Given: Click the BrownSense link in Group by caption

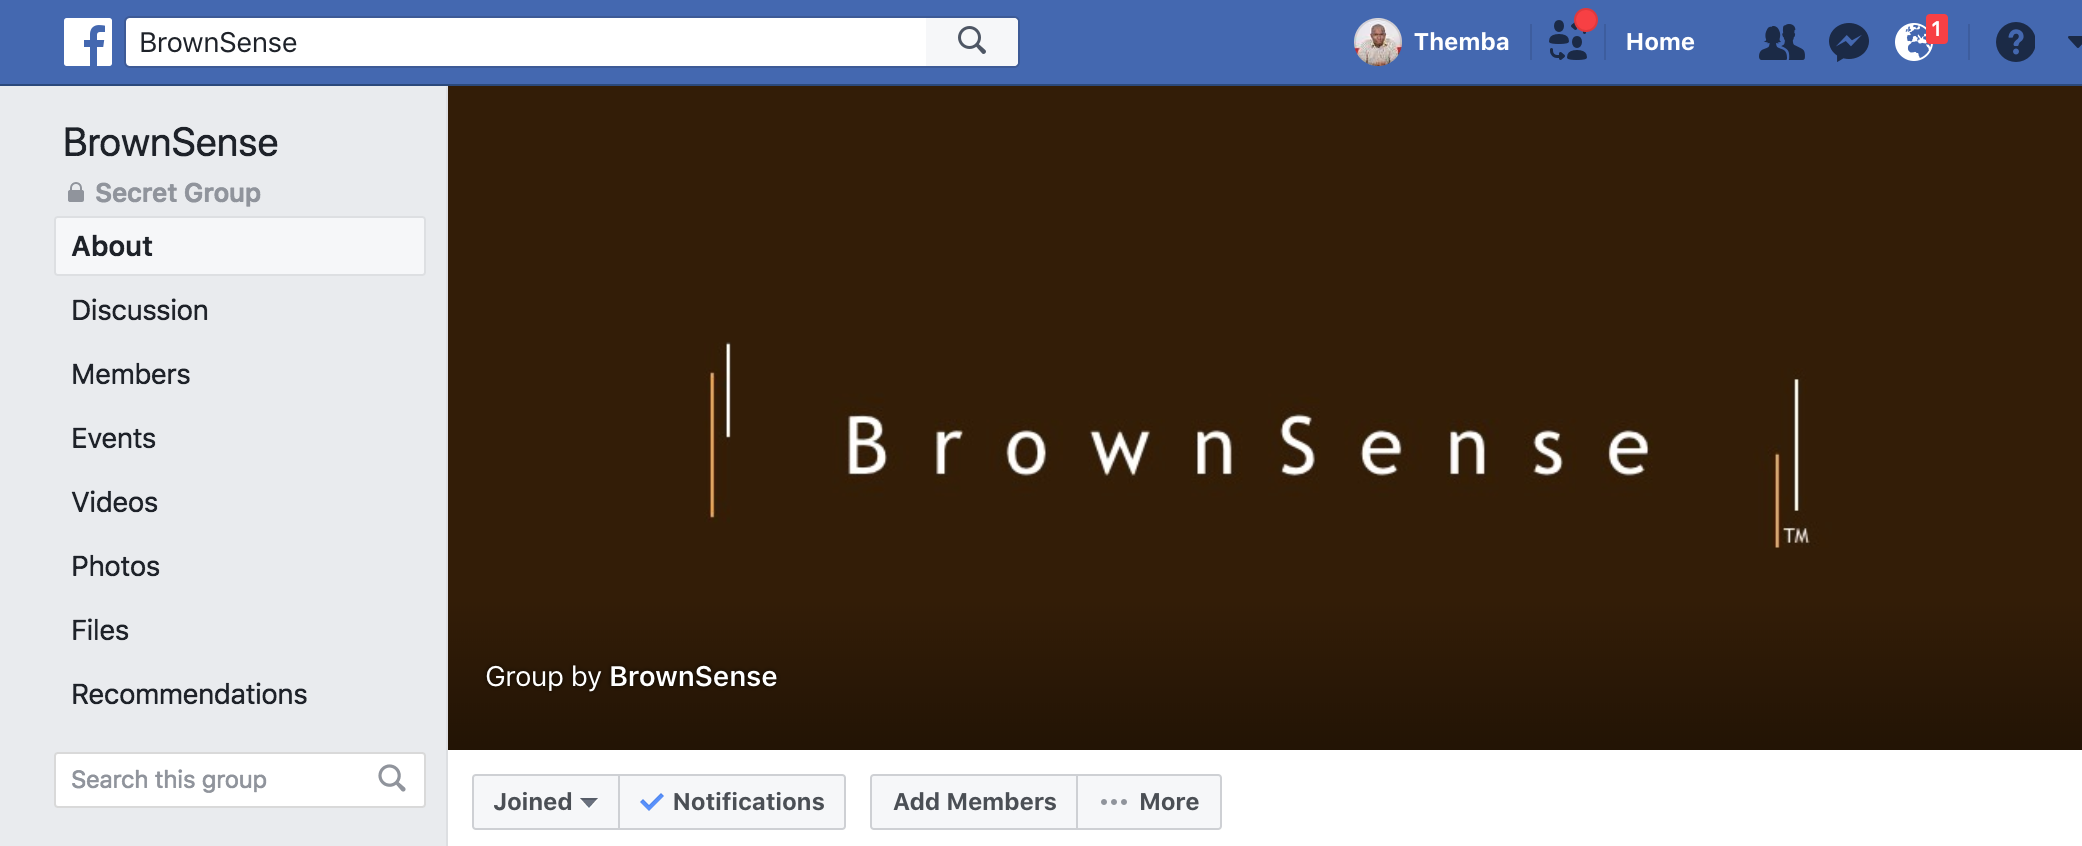Looking at the screenshot, I should coord(693,677).
